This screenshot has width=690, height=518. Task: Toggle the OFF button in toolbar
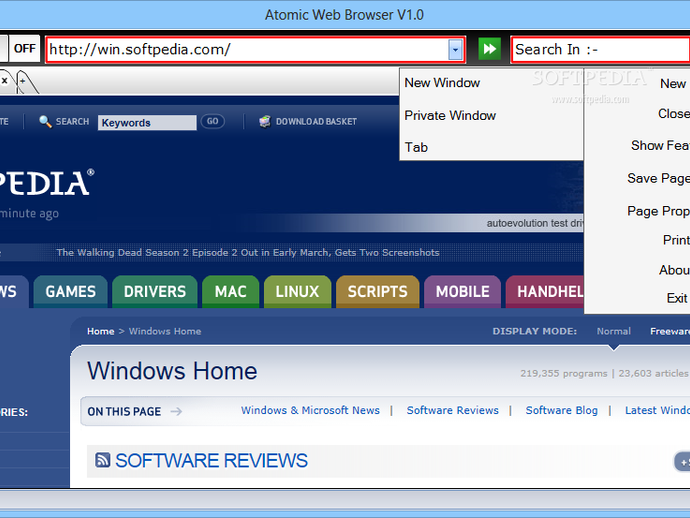point(24,49)
